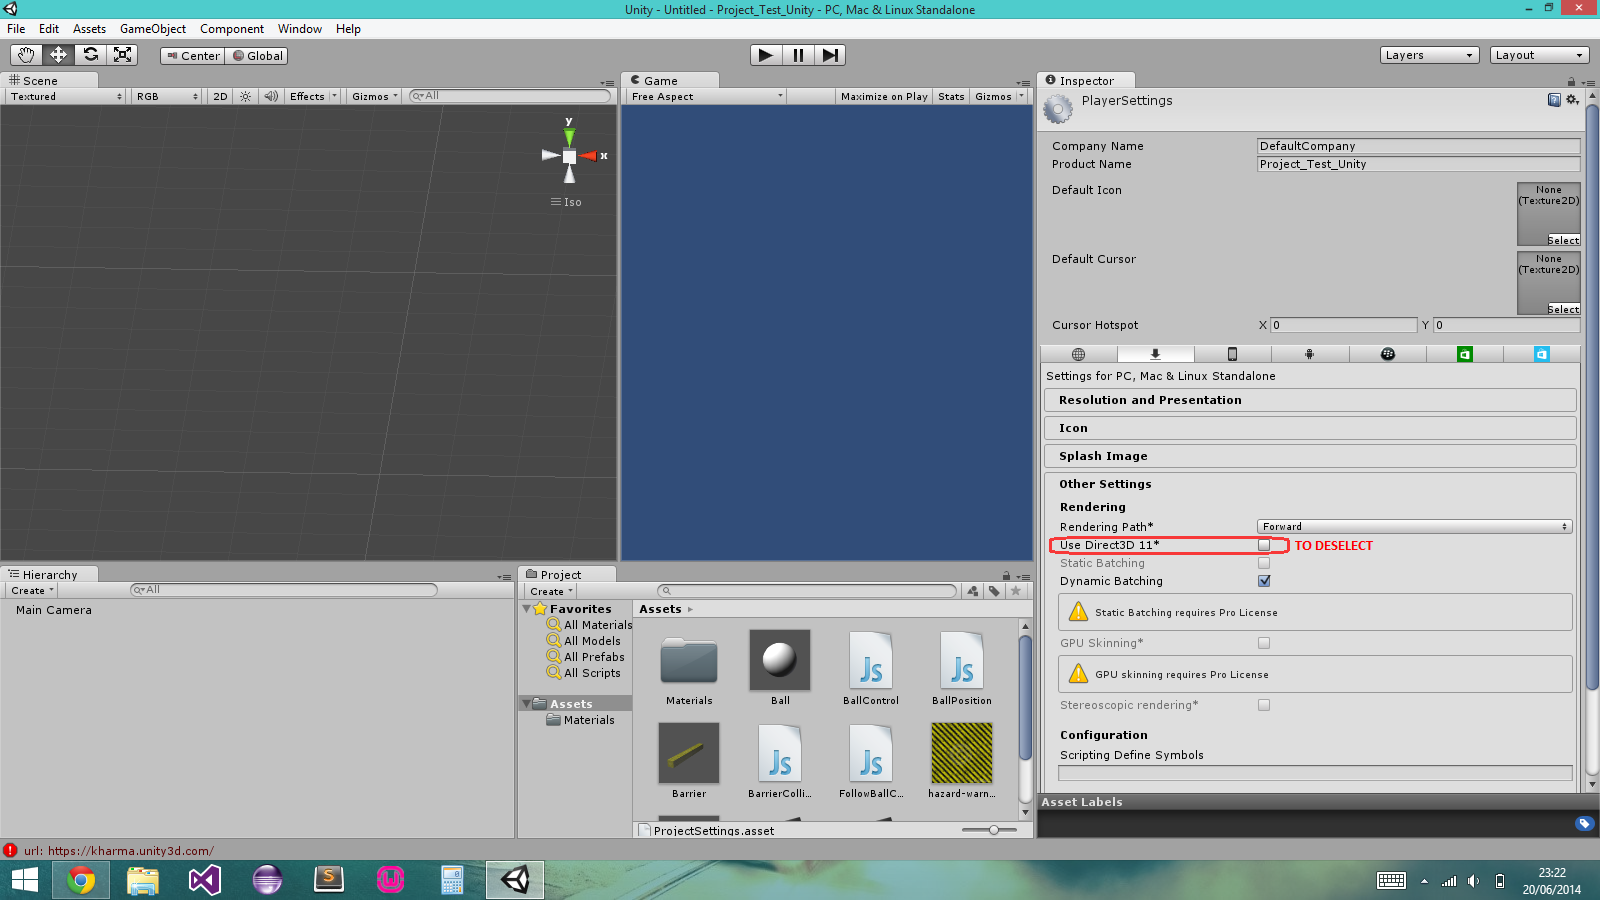Open Inspector settings gear menu
The height and width of the screenshot is (900, 1600).
click(1572, 100)
